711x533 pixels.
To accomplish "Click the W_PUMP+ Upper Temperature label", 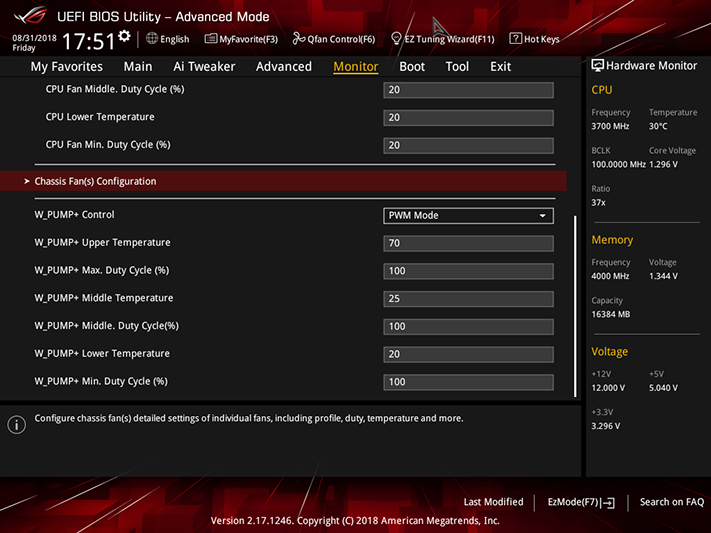I will pos(102,242).
